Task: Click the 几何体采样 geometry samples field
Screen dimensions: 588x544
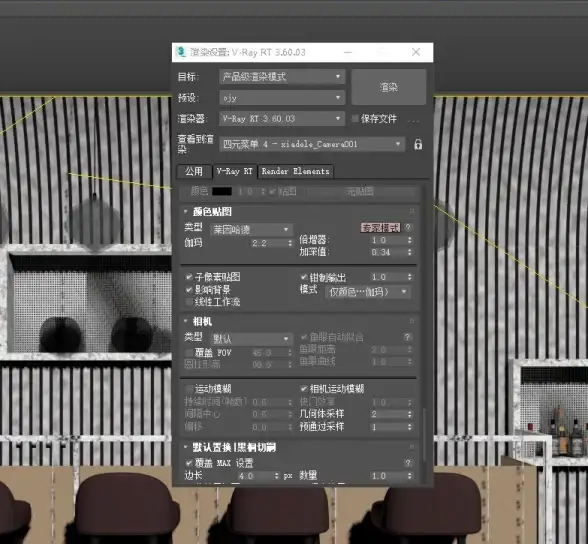Action: (x=388, y=414)
